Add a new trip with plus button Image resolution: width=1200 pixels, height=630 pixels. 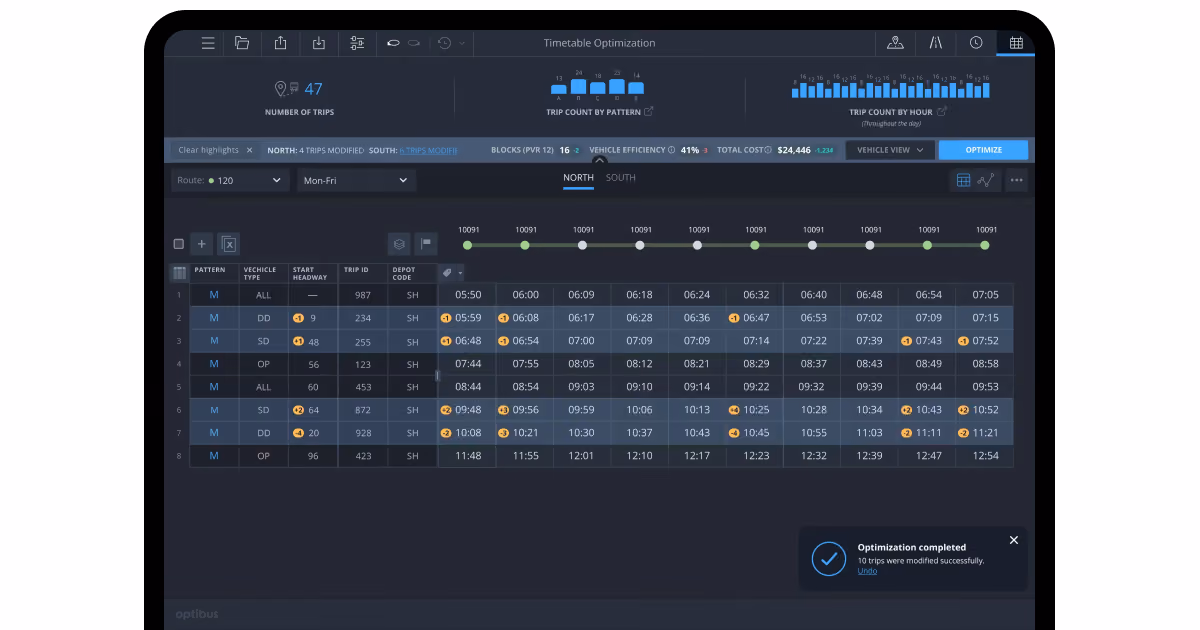[x=201, y=243]
